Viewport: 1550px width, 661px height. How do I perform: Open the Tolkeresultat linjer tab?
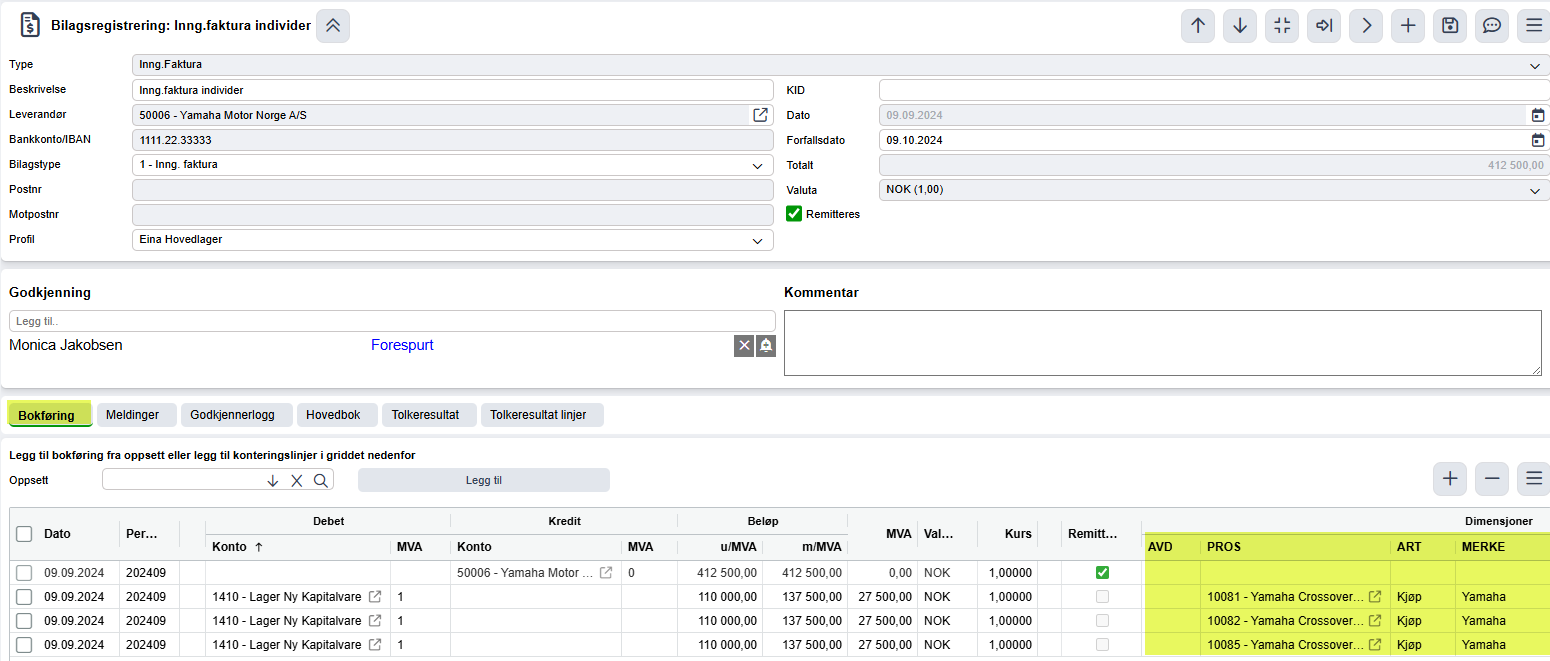(x=542, y=415)
